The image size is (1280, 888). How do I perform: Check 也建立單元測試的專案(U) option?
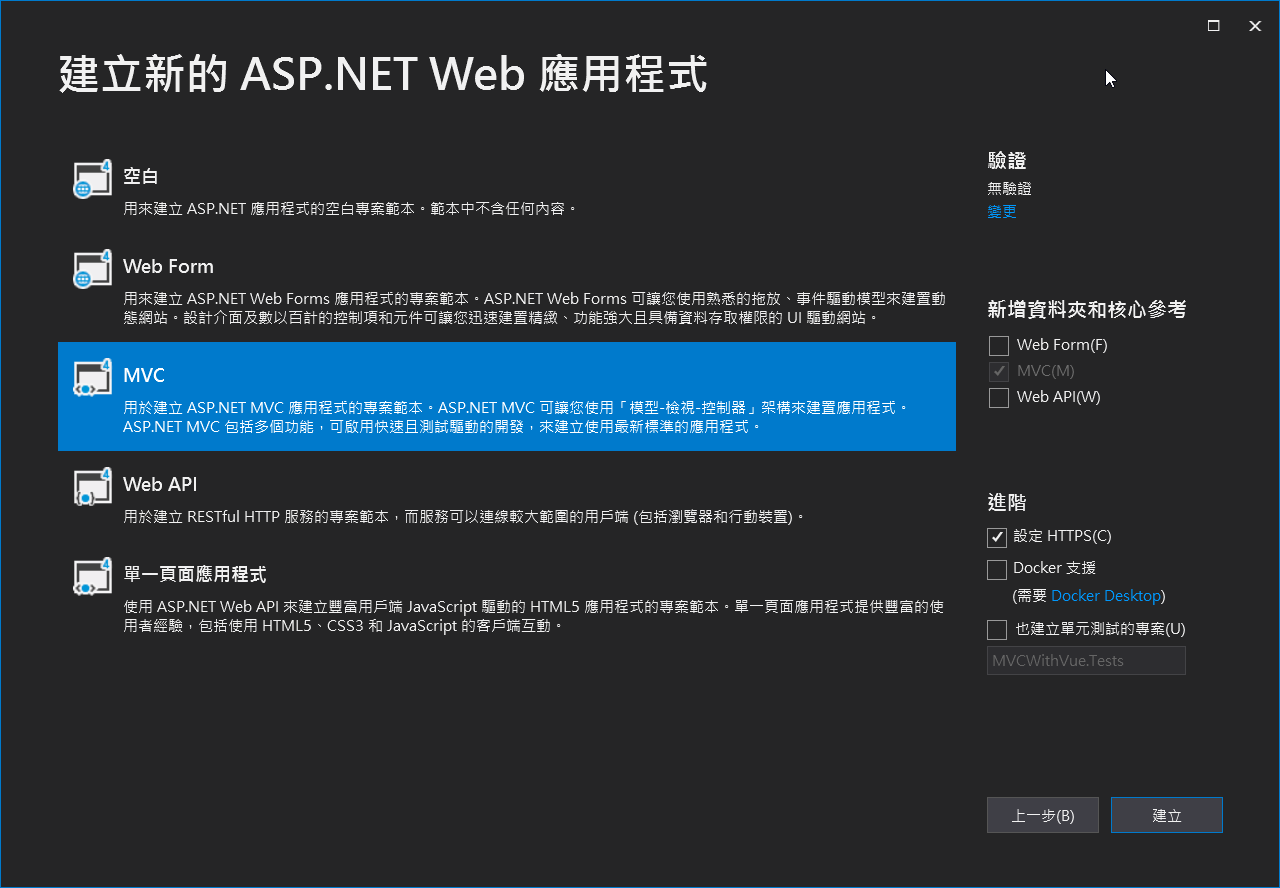997,630
